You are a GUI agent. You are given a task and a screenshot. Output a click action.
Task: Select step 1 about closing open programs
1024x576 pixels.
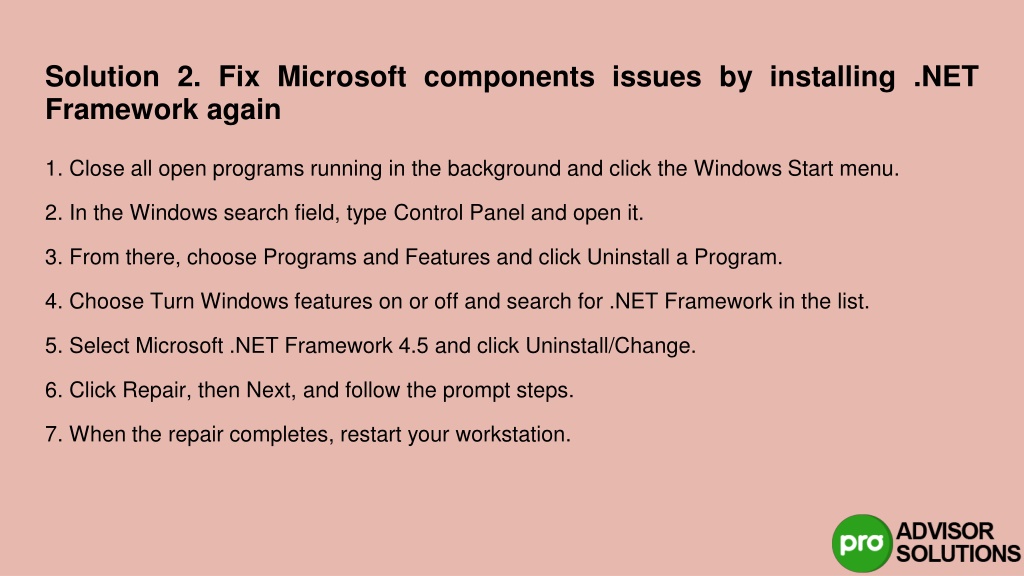[472, 168]
